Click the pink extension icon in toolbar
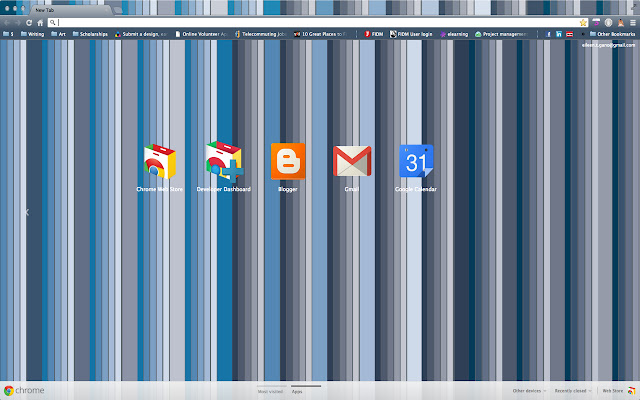 pyautogui.click(x=596, y=23)
